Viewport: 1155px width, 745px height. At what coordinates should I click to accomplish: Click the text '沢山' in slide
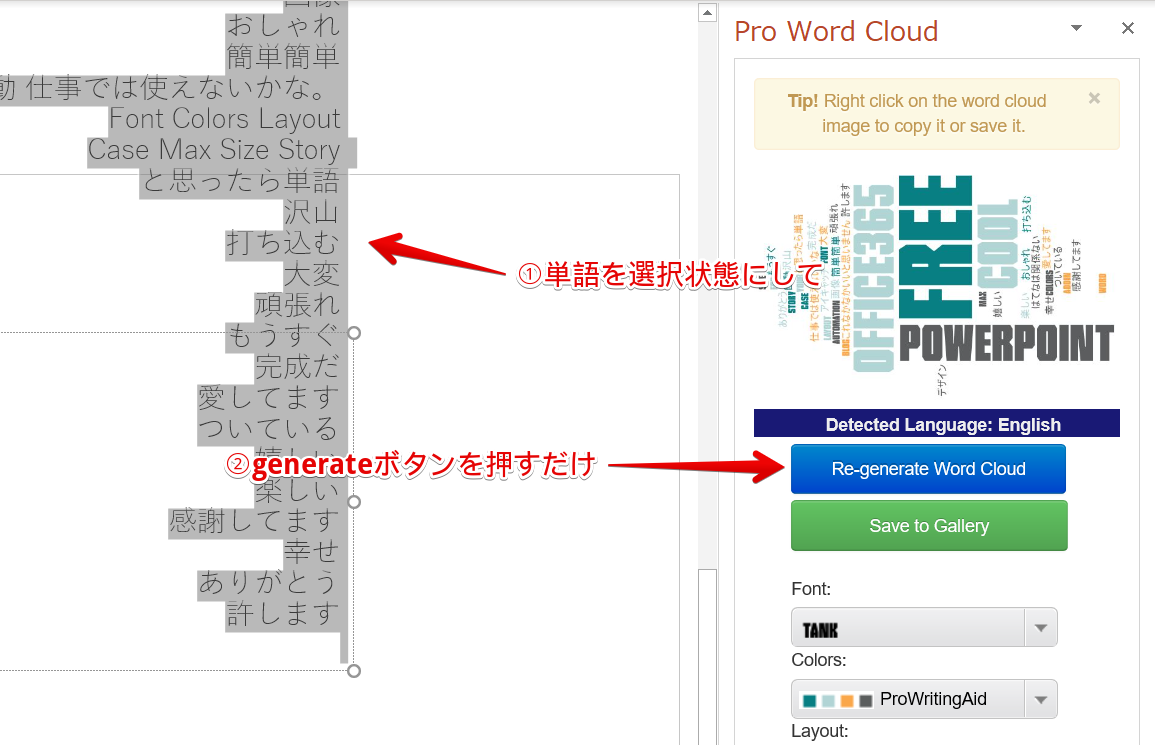click(x=311, y=212)
